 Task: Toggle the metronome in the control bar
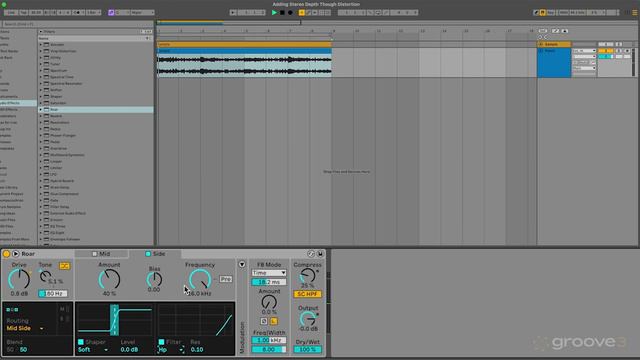[x=77, y=13]
